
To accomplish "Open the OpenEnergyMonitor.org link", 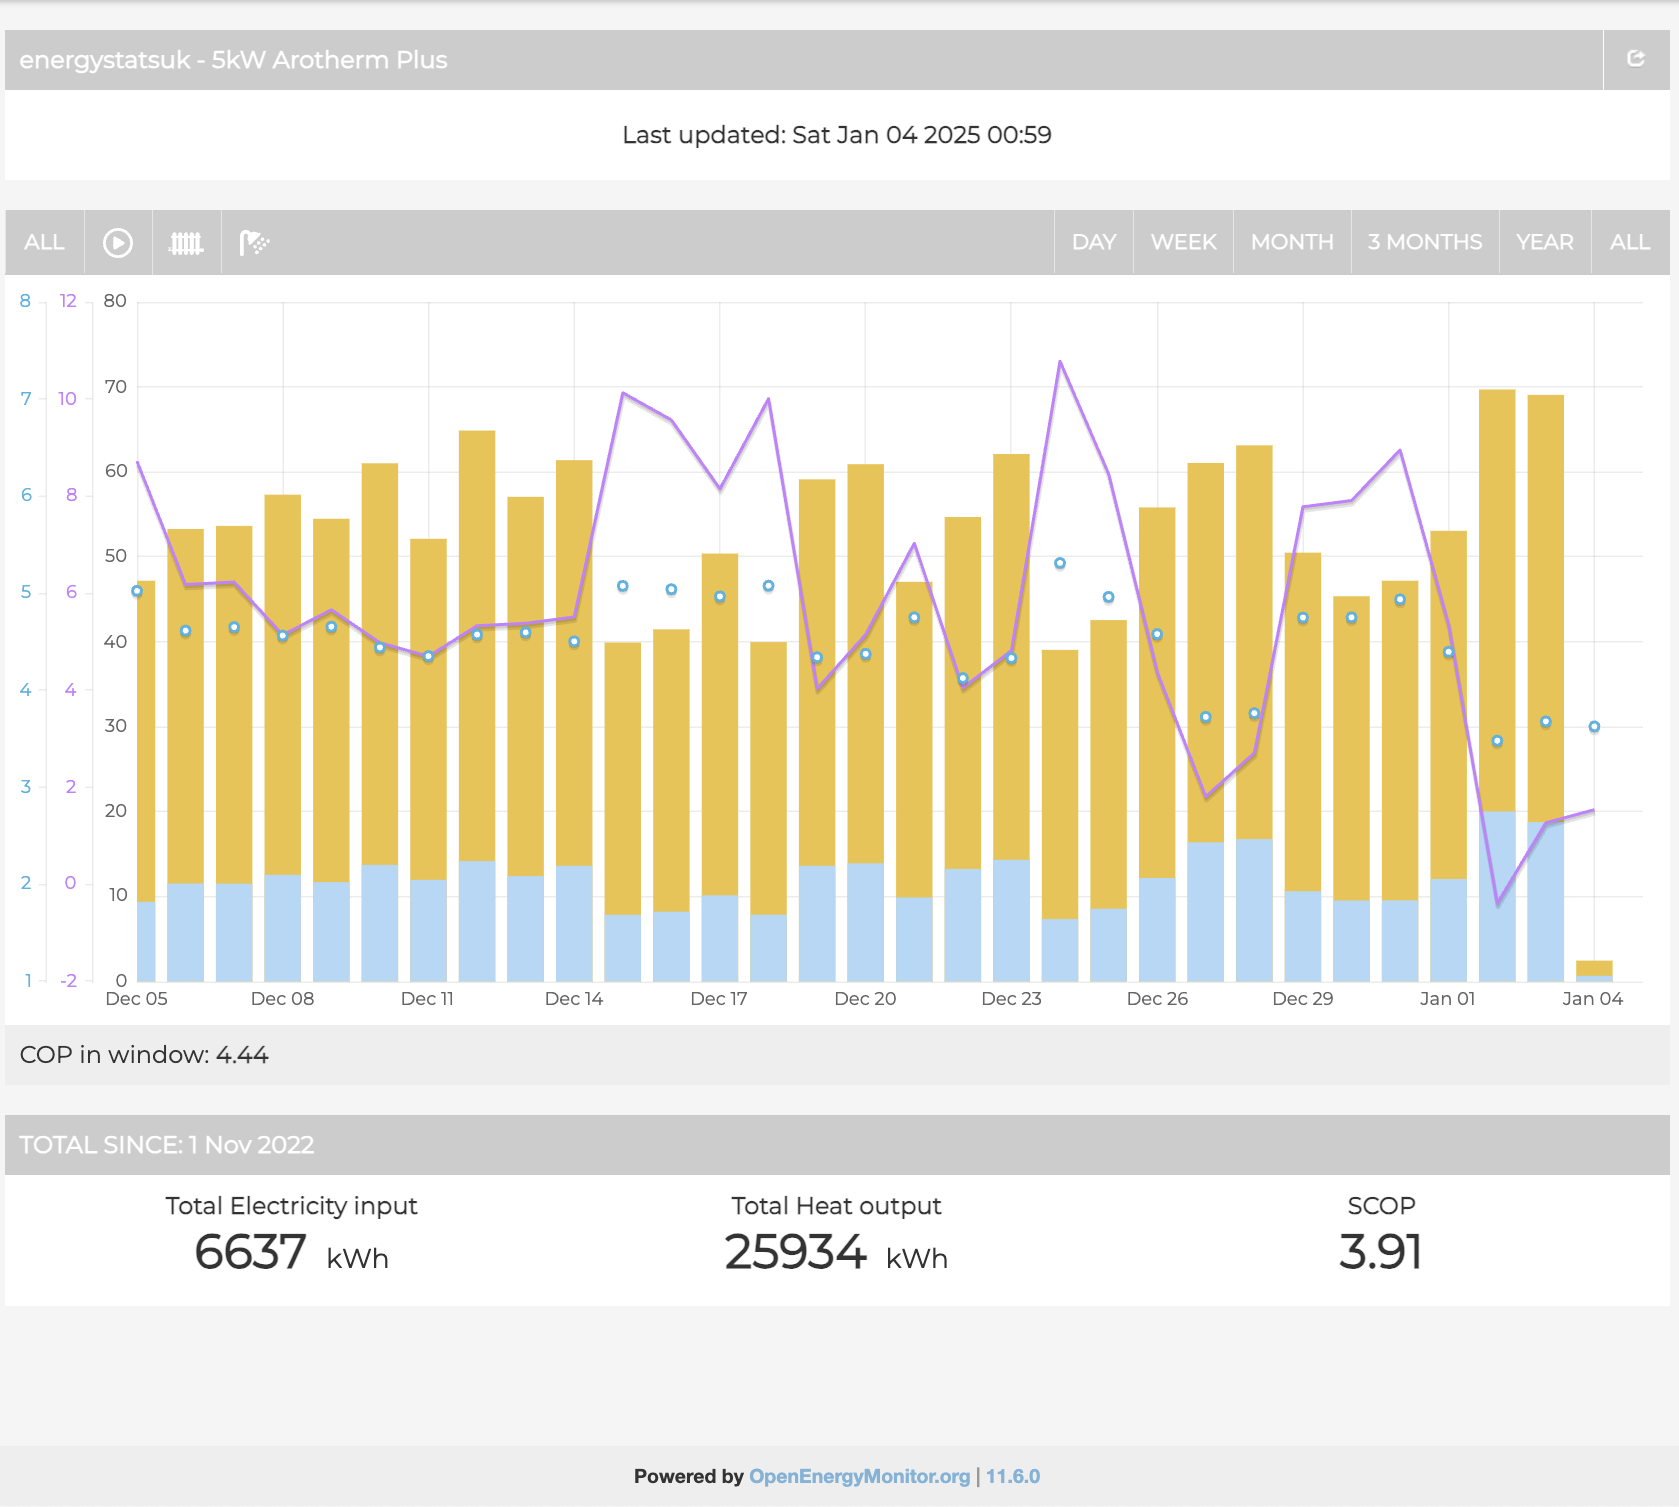I will (x=859, y=1476).
